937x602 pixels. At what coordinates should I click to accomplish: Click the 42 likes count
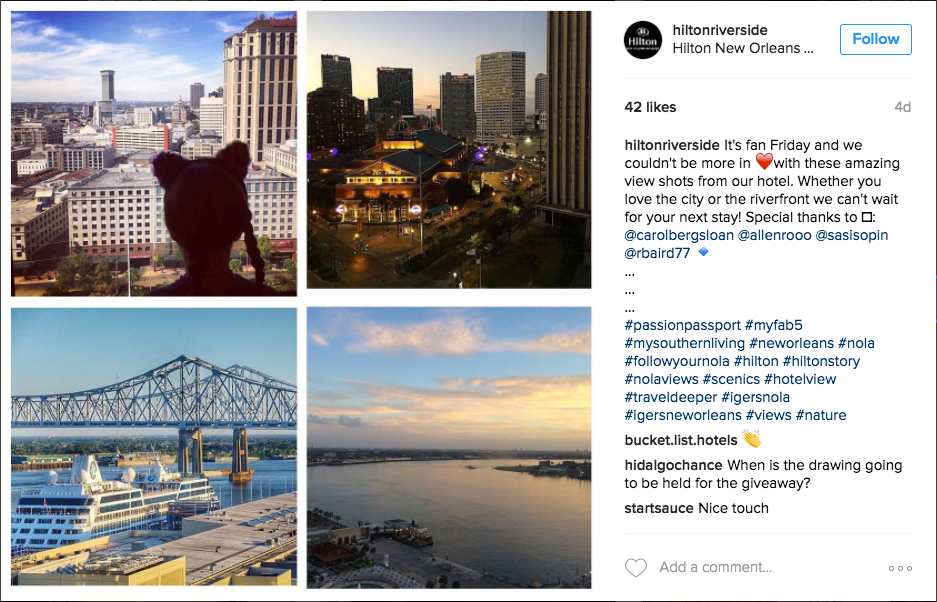pyautogui.click(x=650, y=107)
